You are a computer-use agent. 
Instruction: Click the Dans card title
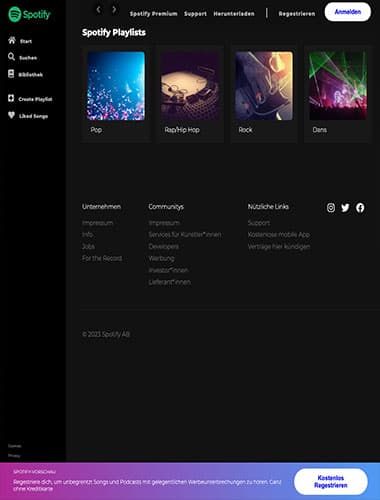point(320,130)
